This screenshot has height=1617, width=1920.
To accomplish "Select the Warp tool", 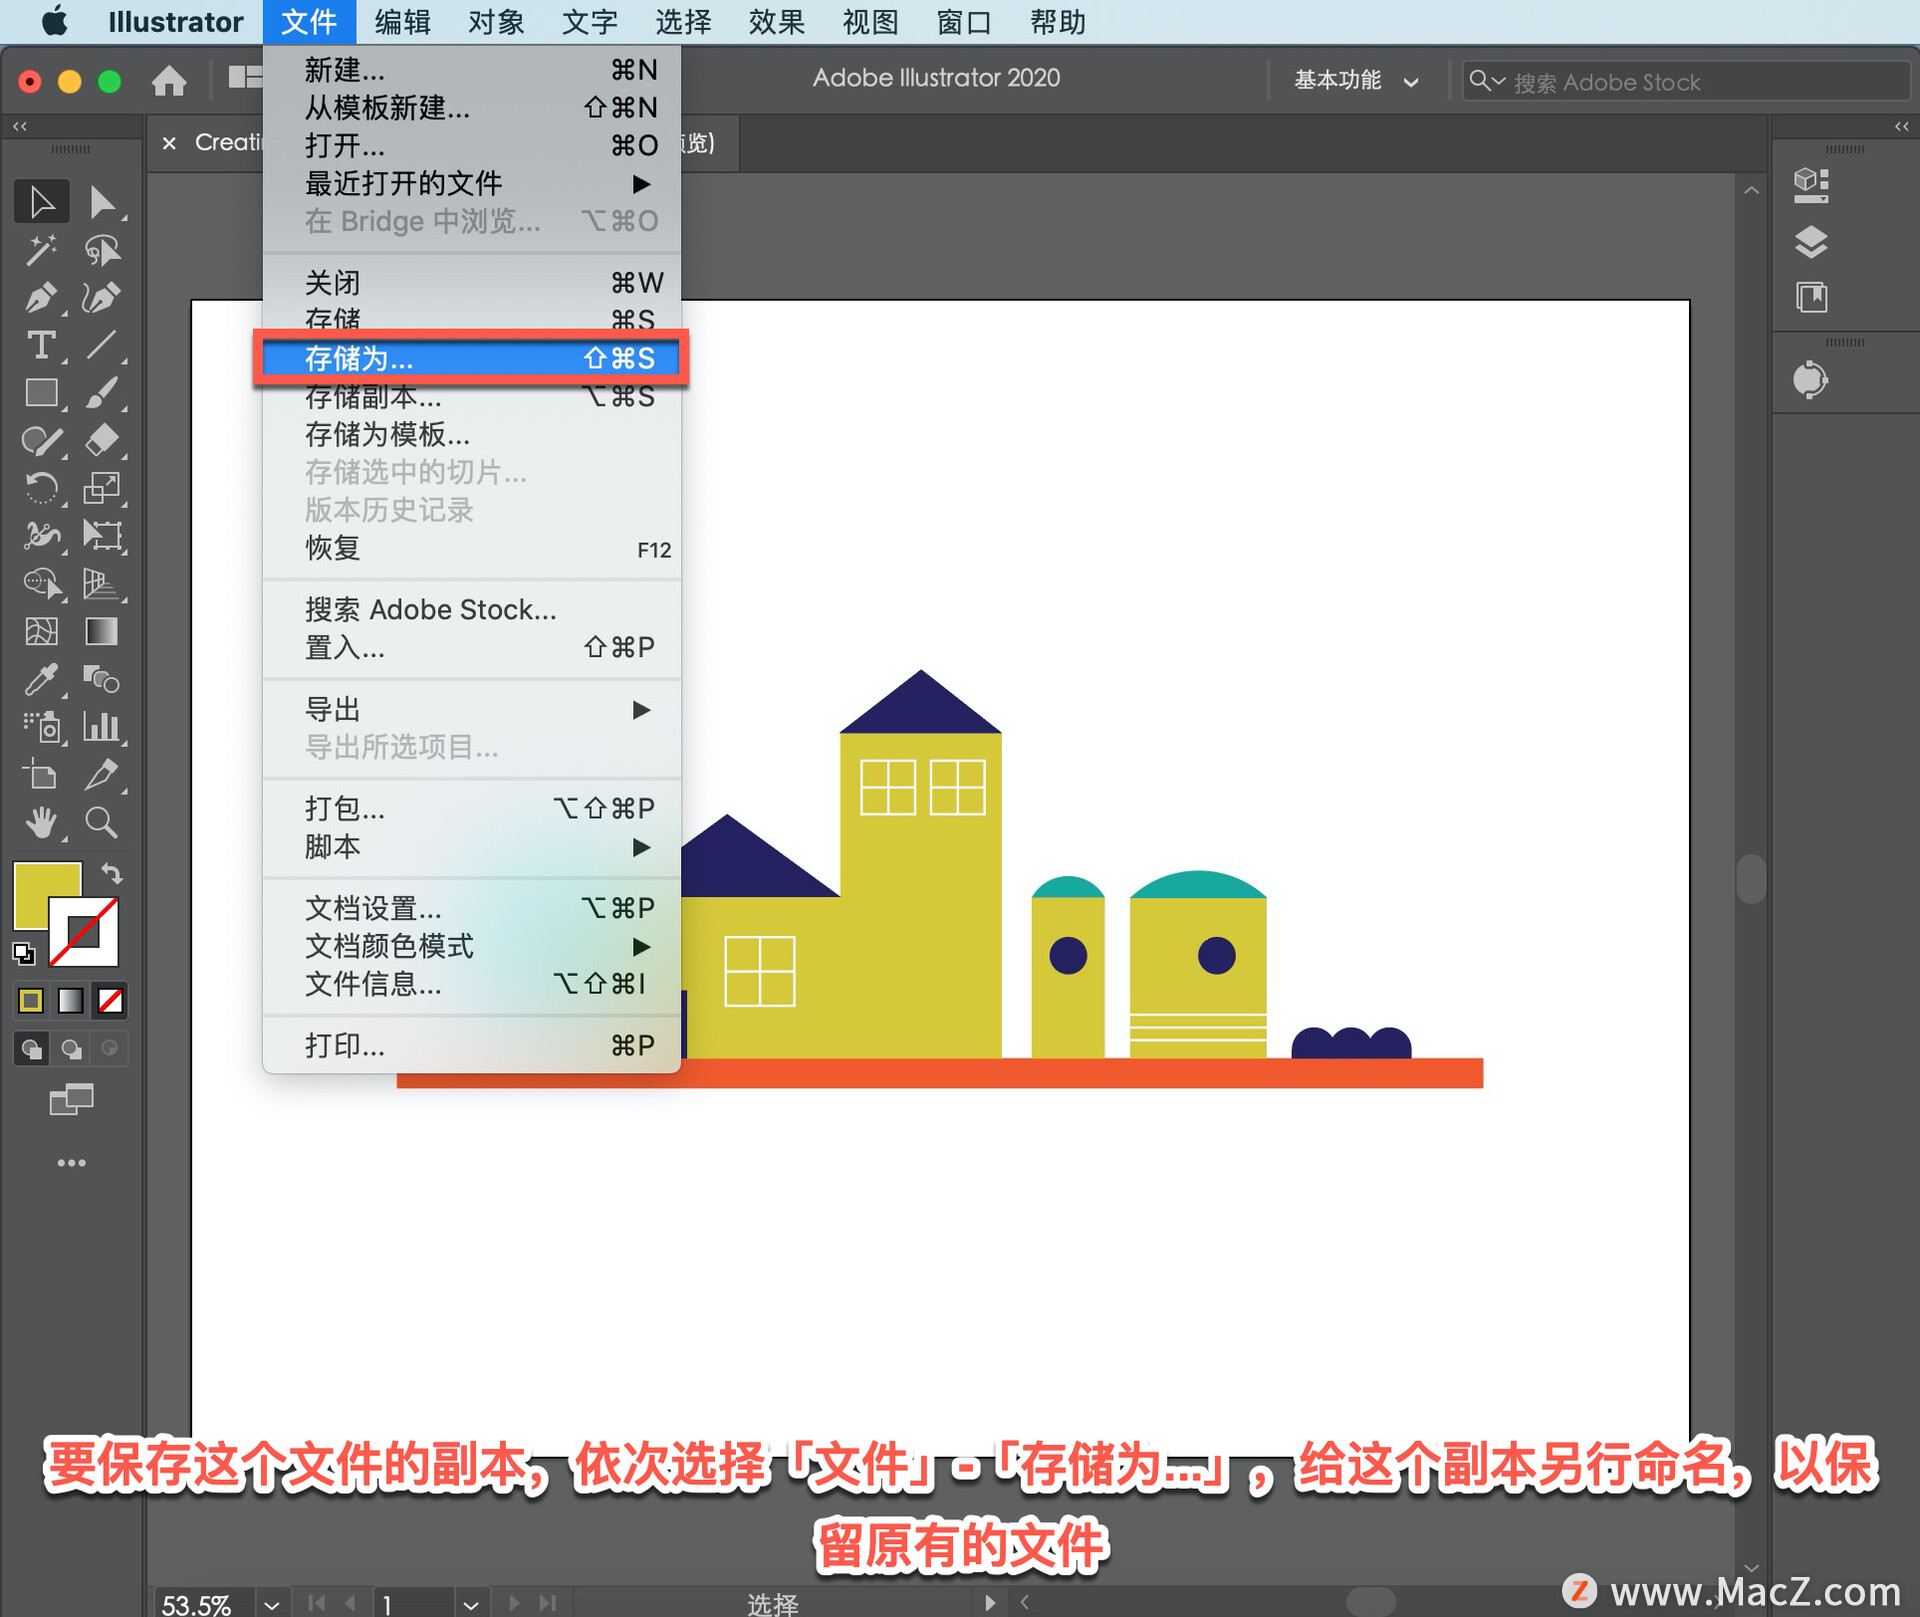I will (42, 536).
